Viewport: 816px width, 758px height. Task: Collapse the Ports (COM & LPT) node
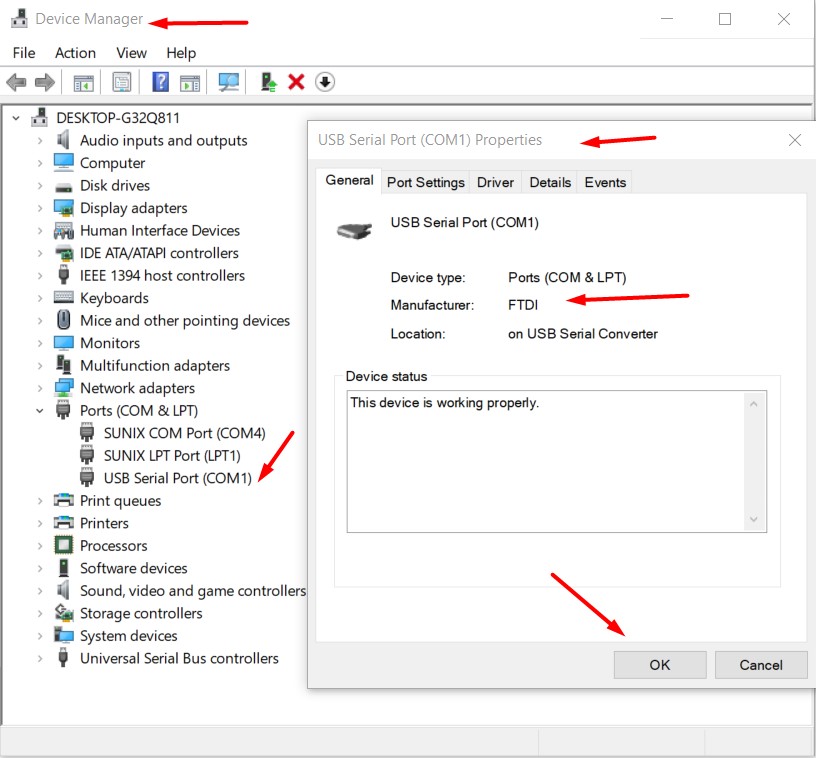coord(40,411)
